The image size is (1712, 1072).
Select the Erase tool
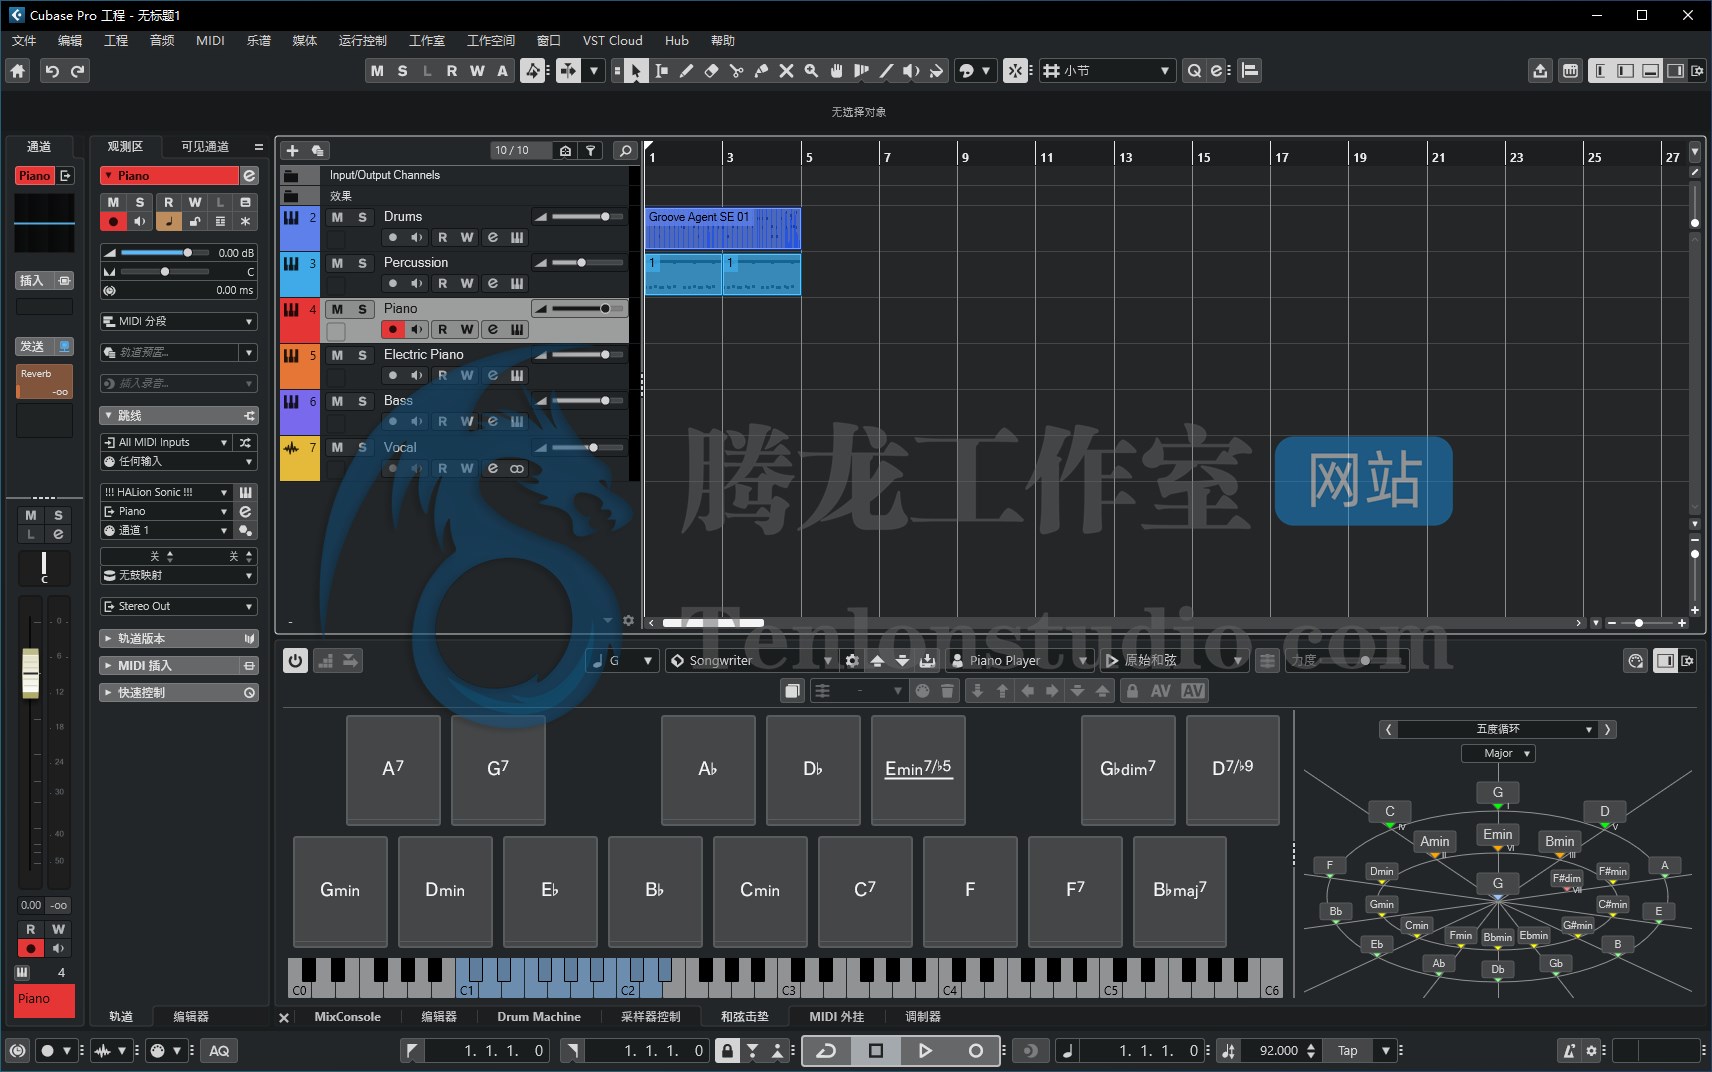712,71
